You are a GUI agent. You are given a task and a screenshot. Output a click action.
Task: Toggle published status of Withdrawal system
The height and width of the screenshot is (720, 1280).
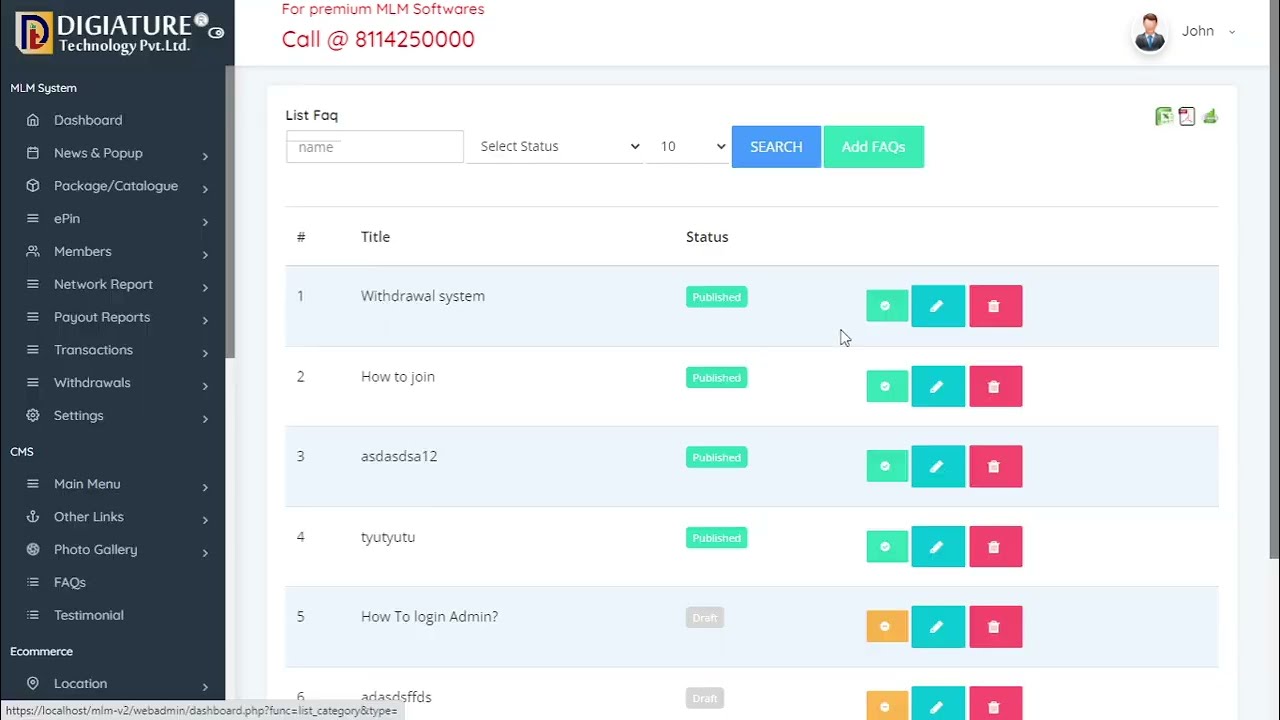pyautogui.click(x=886, y=306)
